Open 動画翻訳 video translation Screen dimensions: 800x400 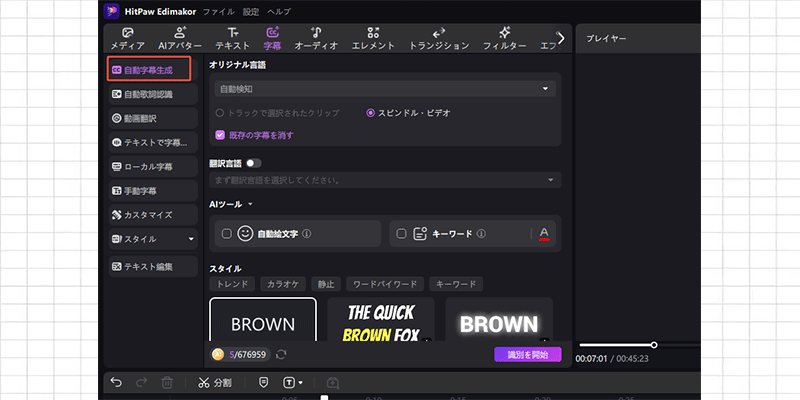pos(153,118)
